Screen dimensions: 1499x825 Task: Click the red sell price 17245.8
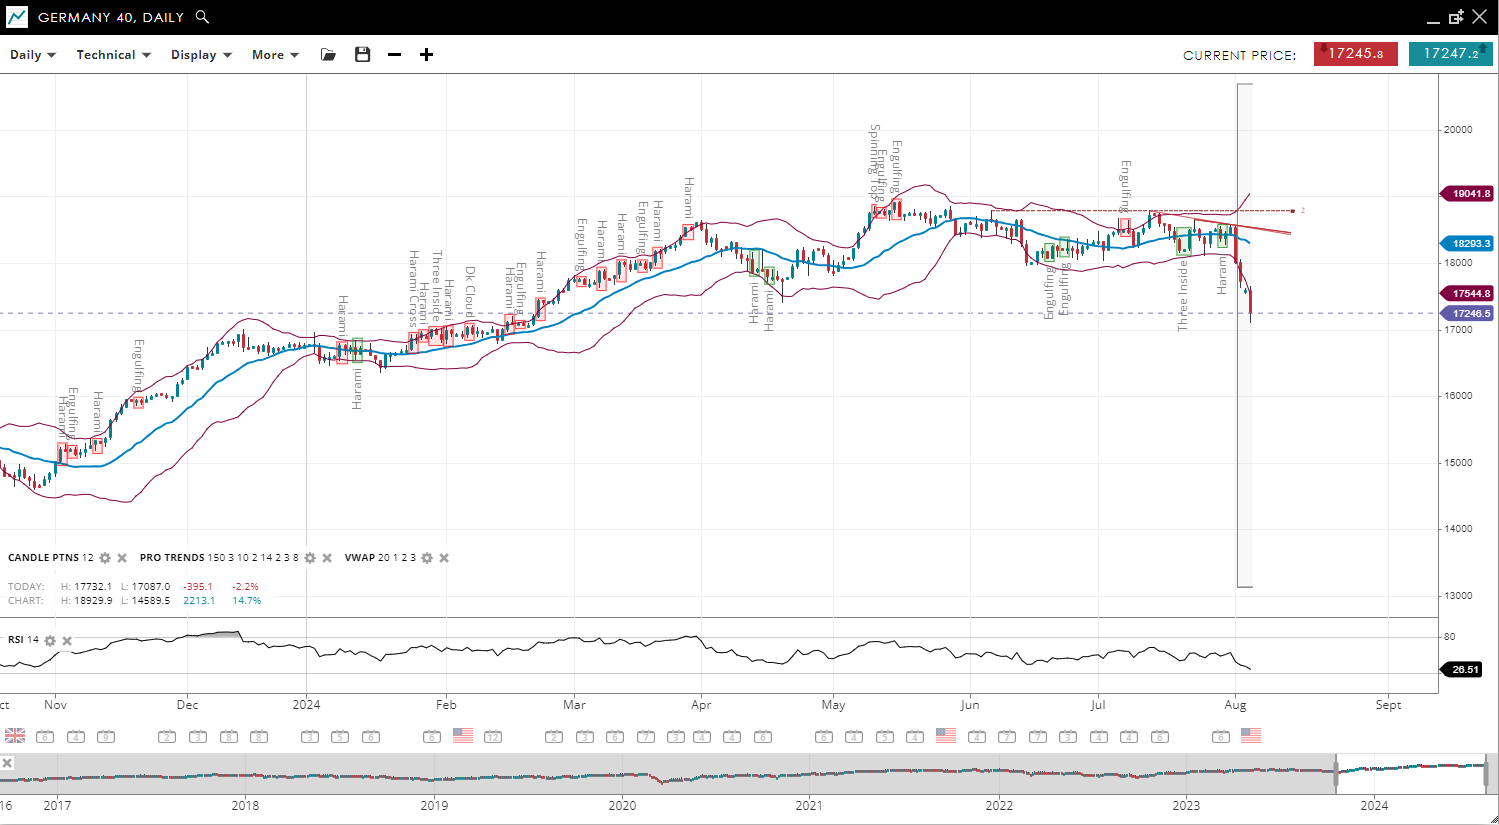pos(1355,54)
